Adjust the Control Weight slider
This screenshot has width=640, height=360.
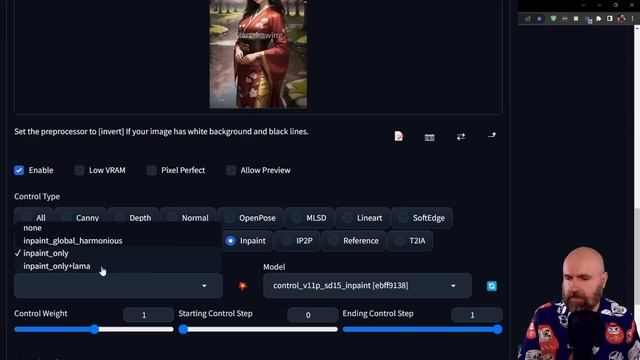[94, 329]
